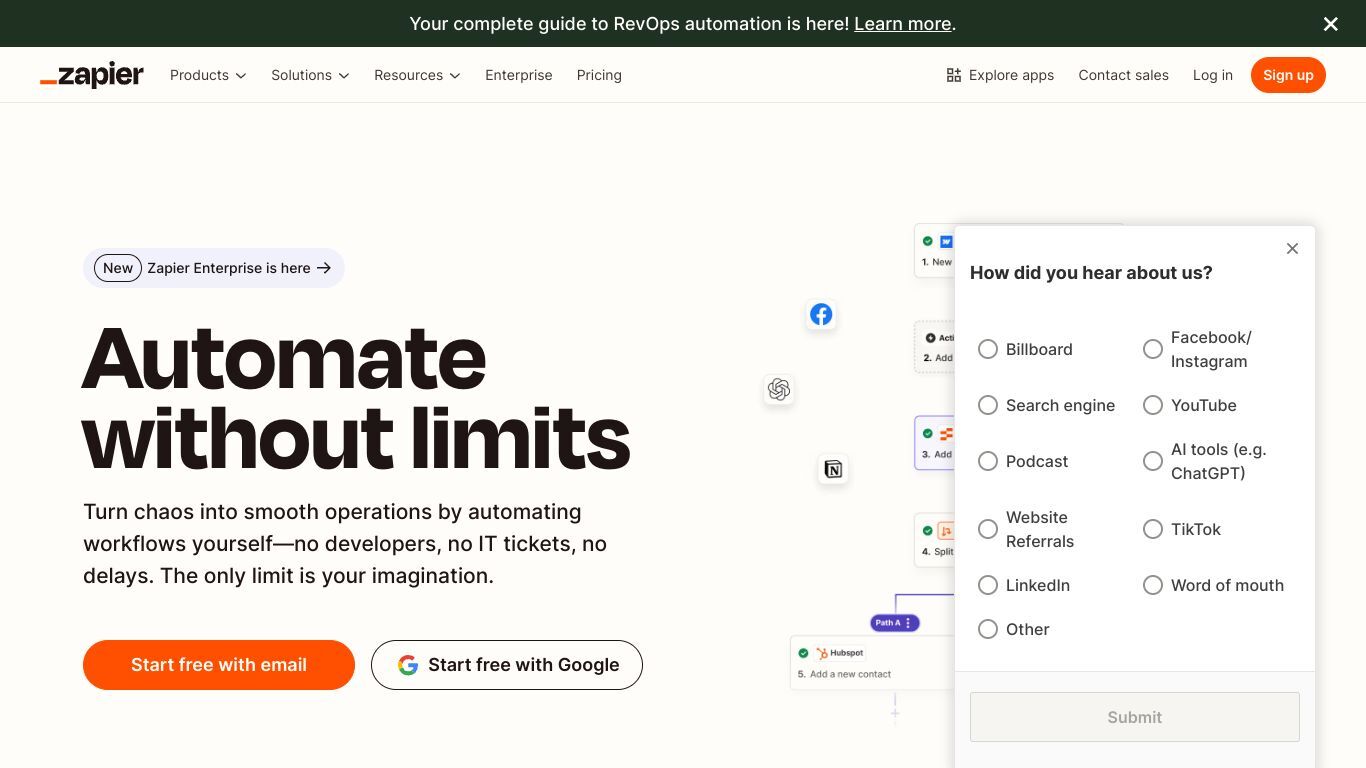Click the Log in link
This screenshot has width=1366, height=768.
1213,75
